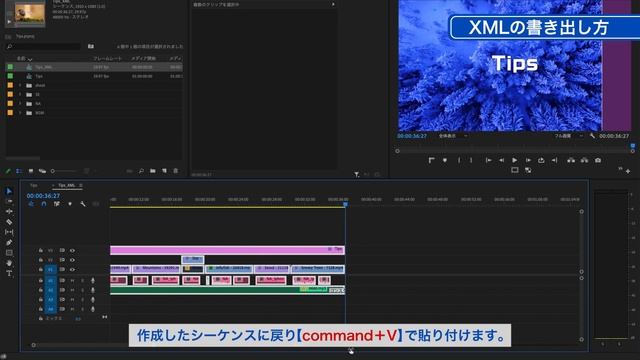
Task: Toggle V2 track output eye
Action: 72,260
